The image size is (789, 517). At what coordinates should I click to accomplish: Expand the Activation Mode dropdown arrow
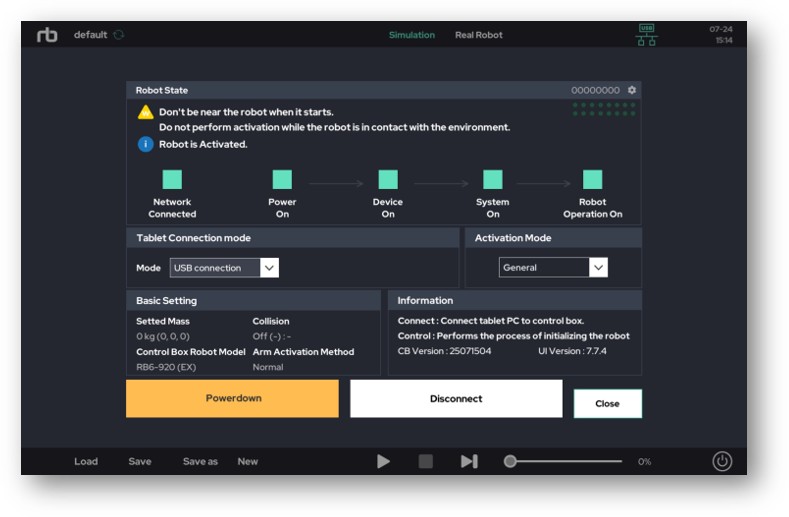tap(598, 267)
